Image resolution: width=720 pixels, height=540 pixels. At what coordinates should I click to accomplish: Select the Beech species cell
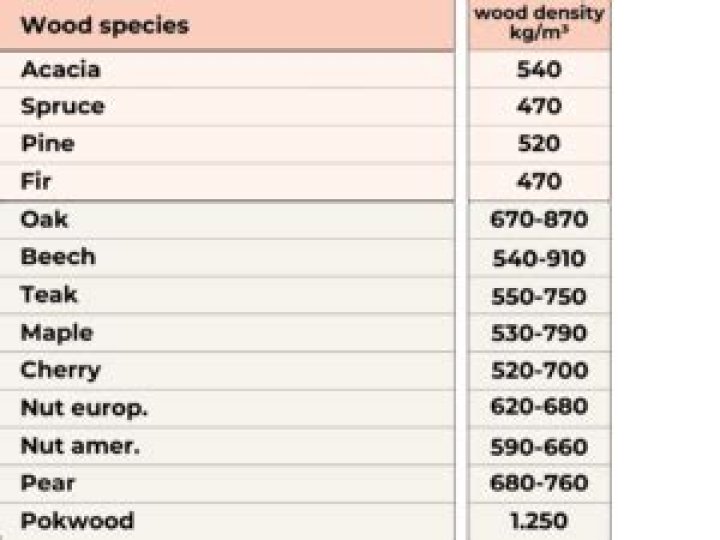point(58,256)
